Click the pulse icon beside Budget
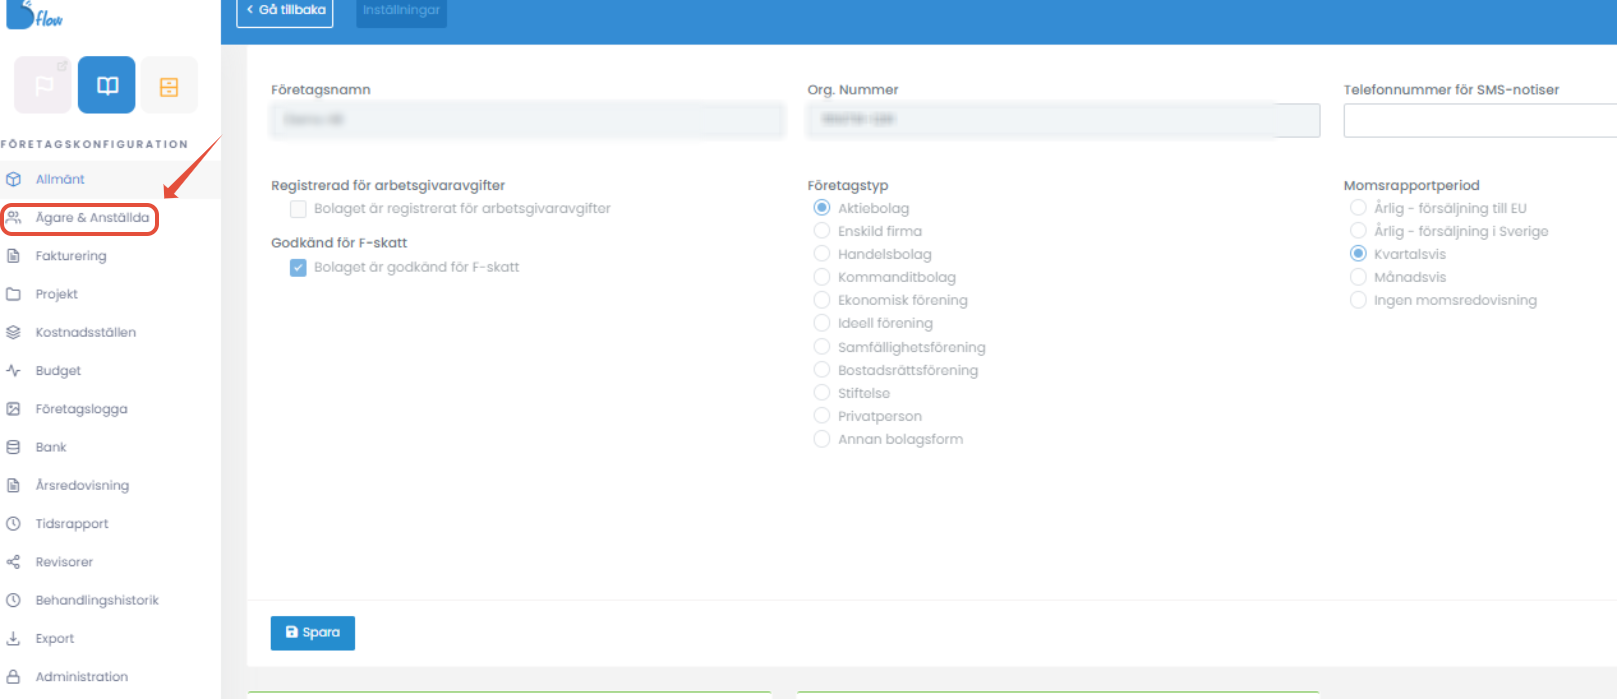 14,370
